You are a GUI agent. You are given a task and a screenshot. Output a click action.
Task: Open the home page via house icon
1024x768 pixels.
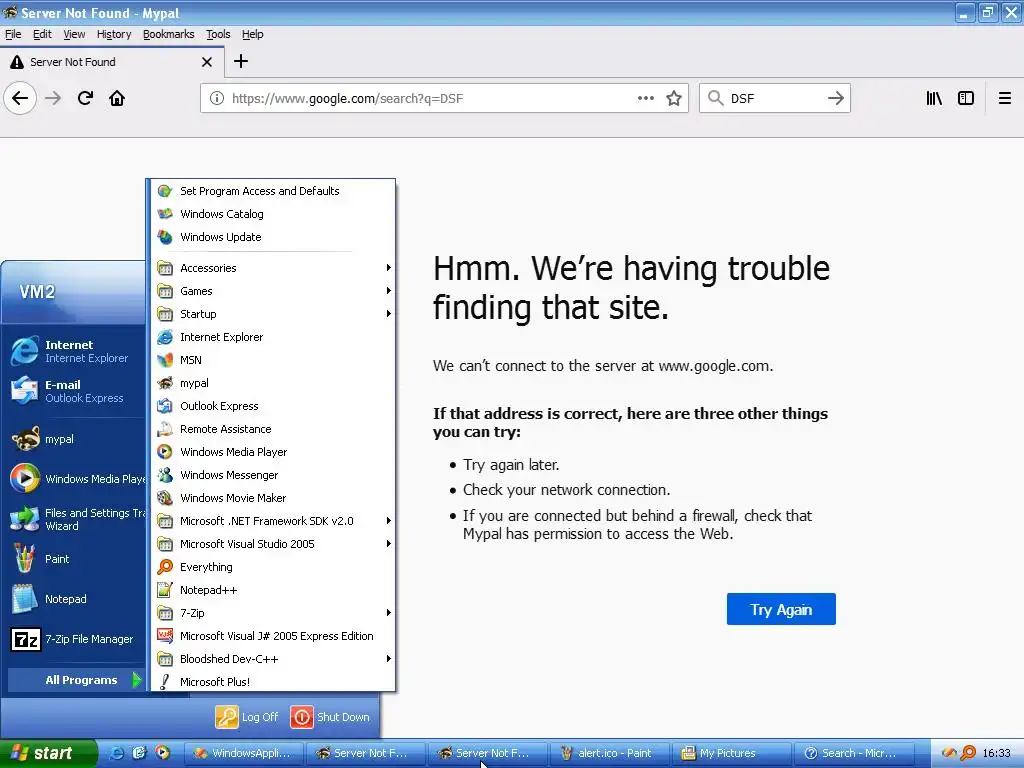(117, 99)
